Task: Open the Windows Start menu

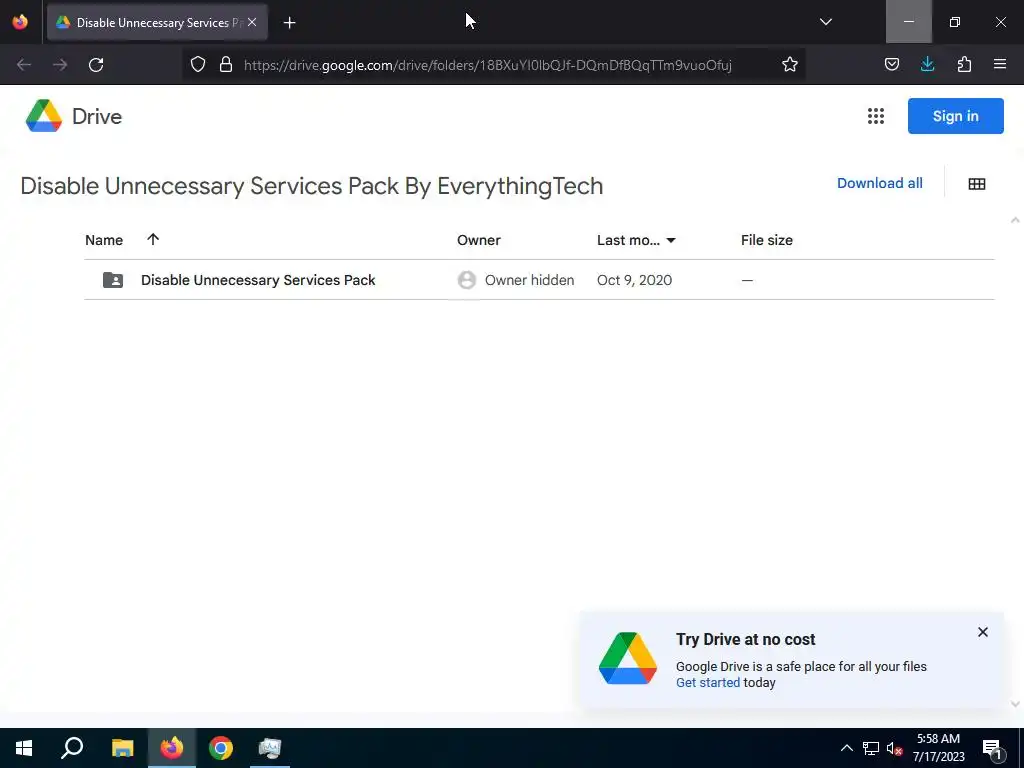Action: point(24,748)
